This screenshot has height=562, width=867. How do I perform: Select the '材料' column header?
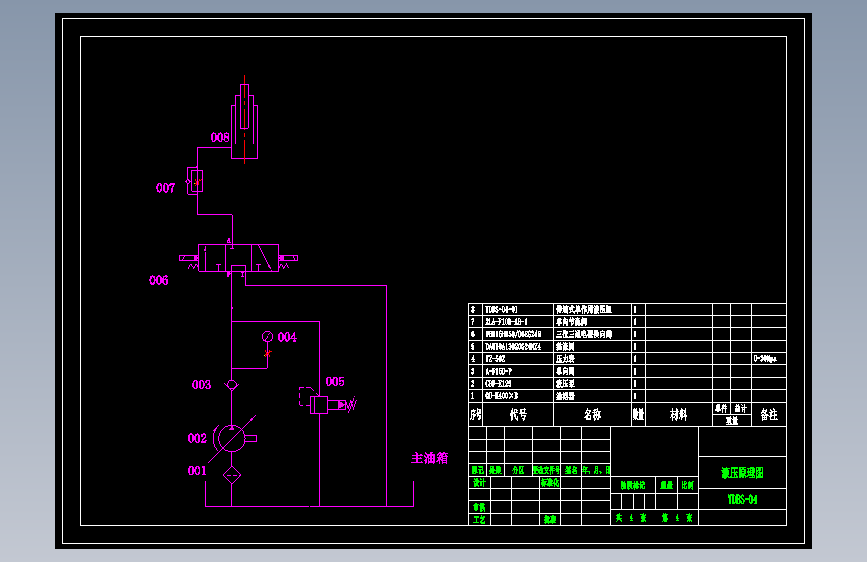pyautogui.click(x=678, y=414)
